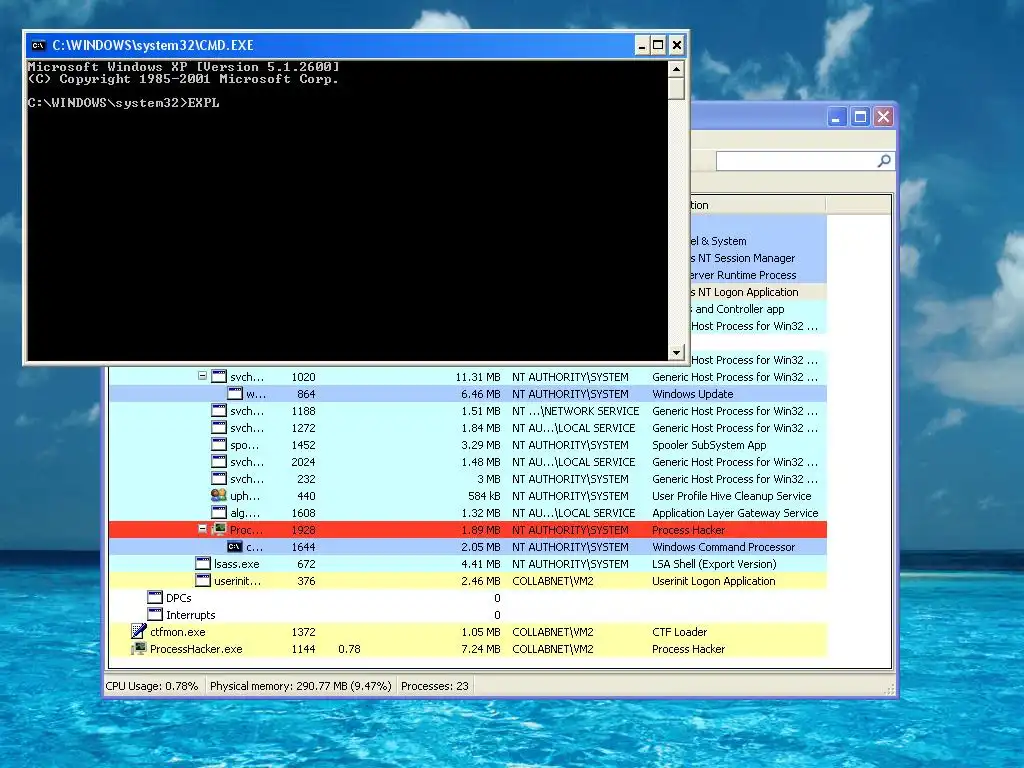Click the 'Processes: 23' status entry
Screen dimensions: 1024x768
click(x=434, y=686)
